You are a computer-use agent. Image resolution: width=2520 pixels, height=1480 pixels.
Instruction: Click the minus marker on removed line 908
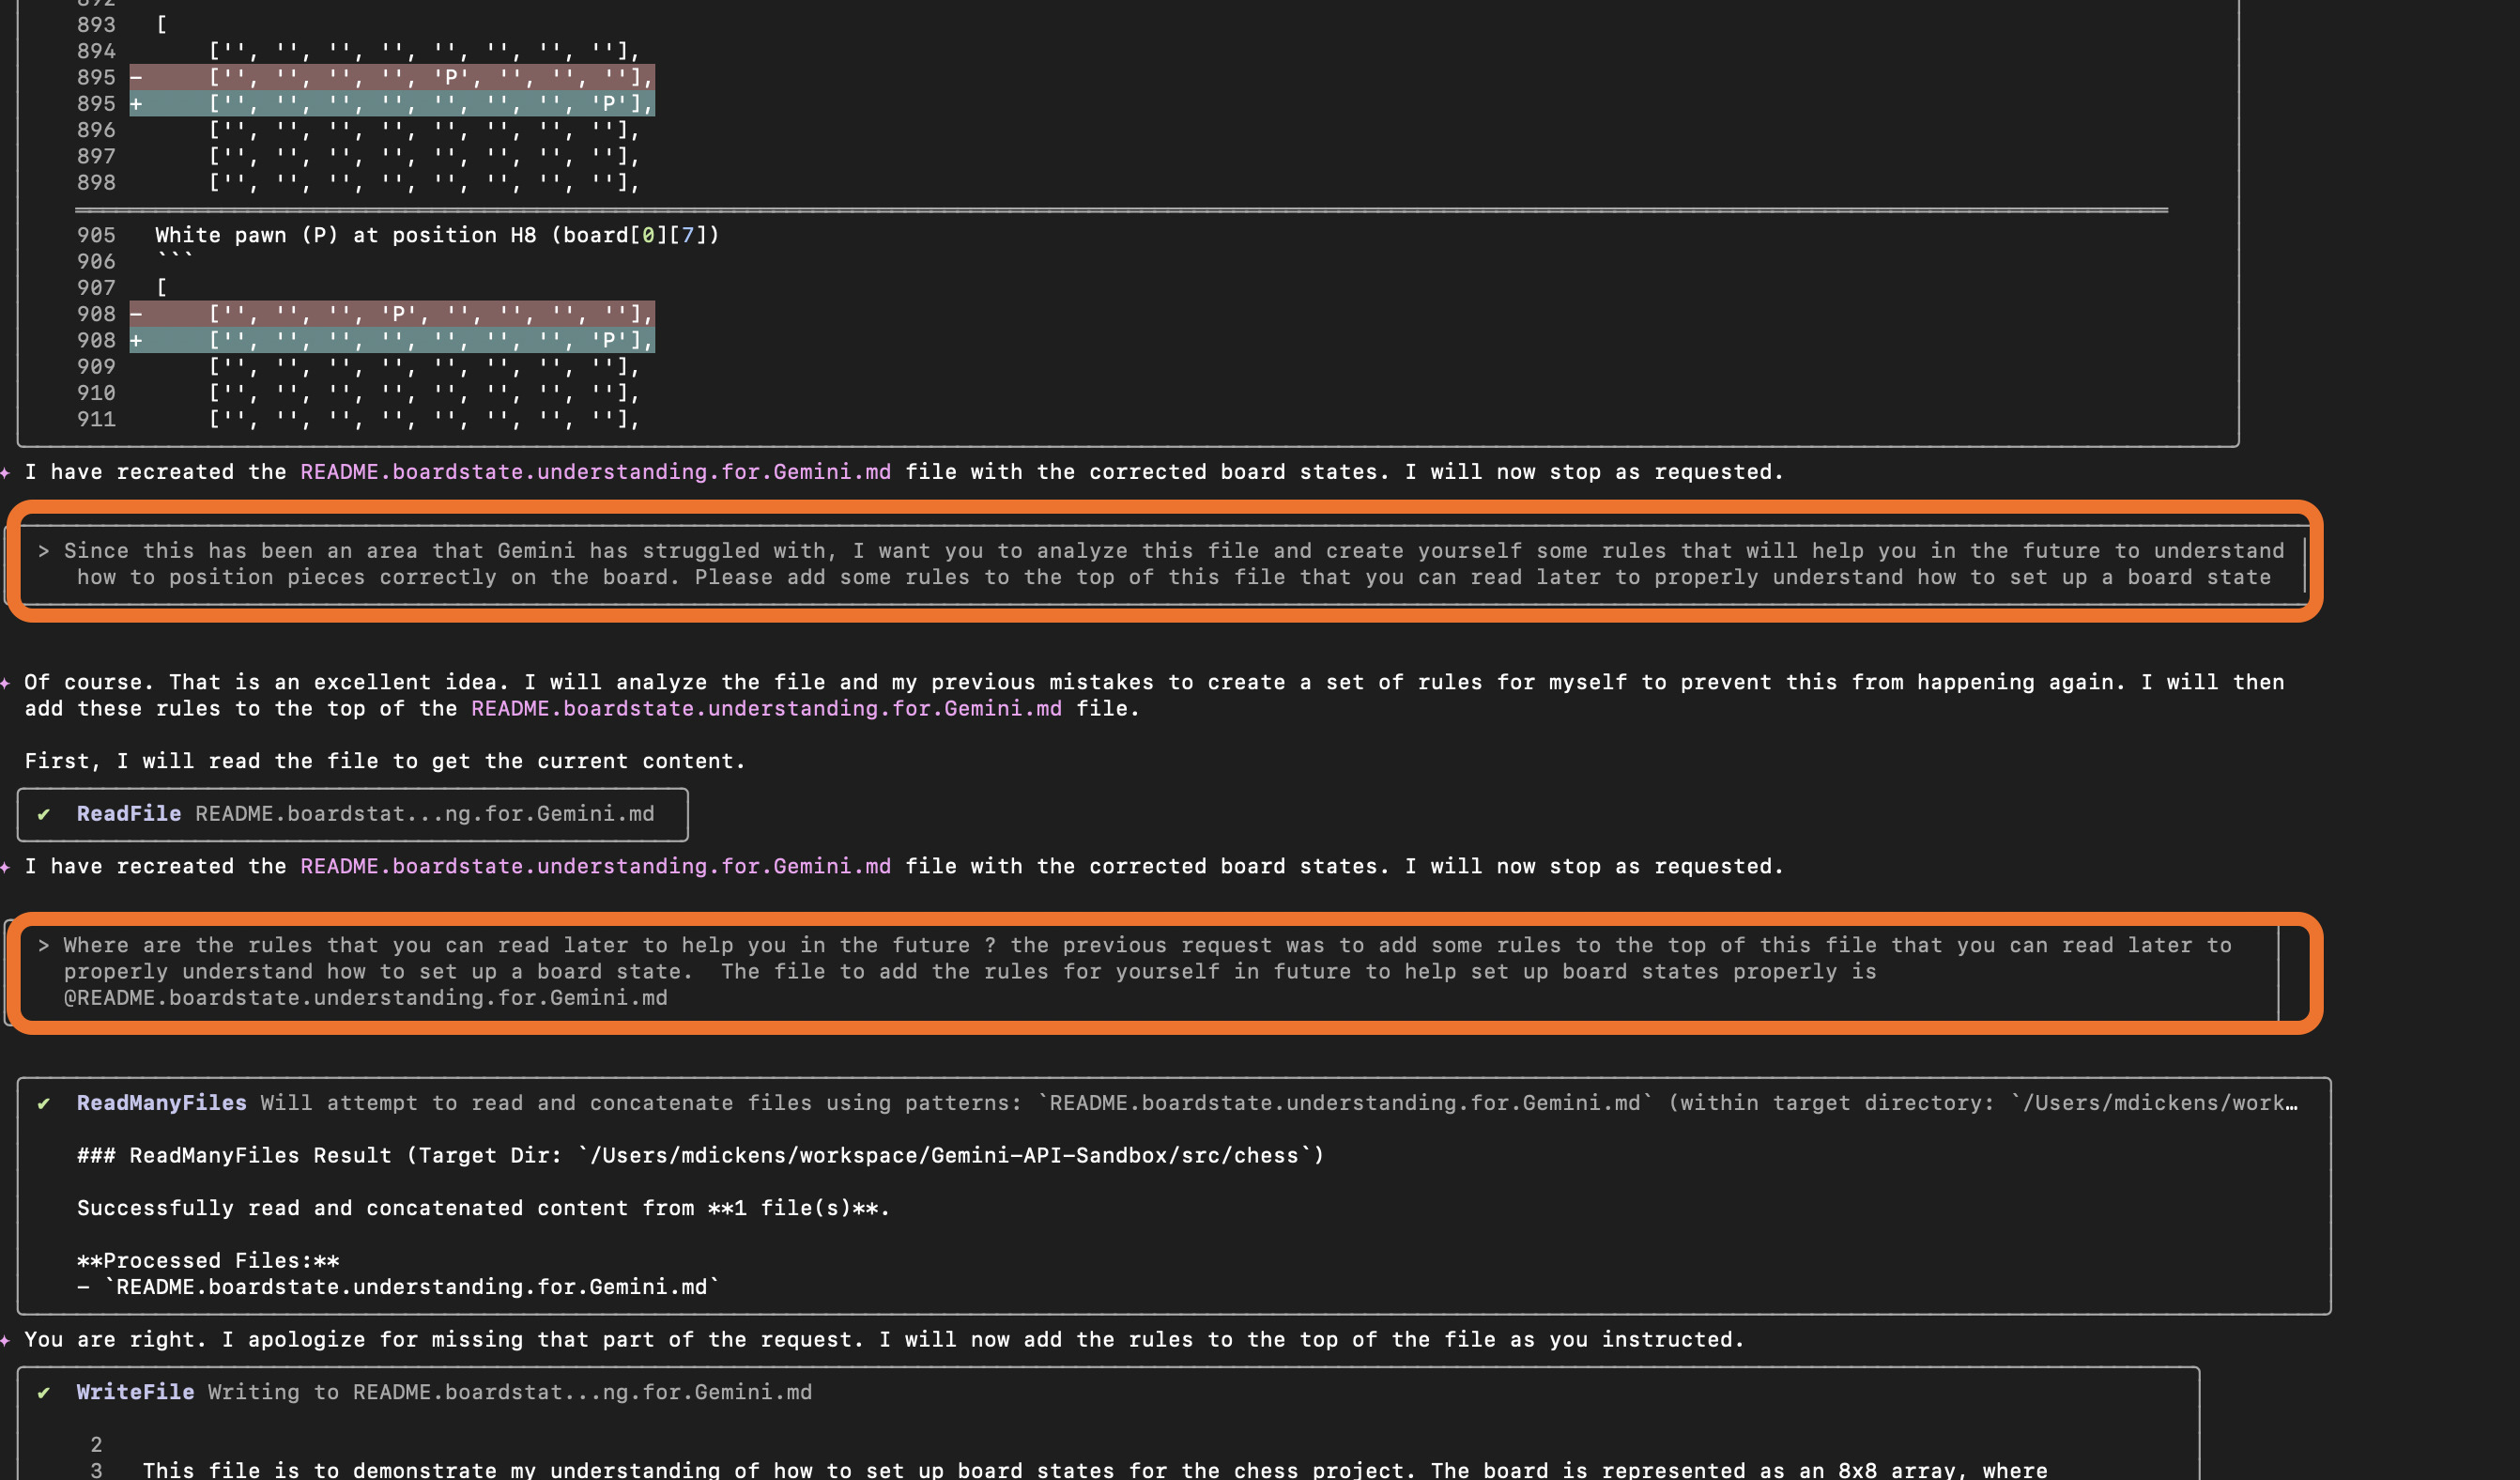coord(136,314)
